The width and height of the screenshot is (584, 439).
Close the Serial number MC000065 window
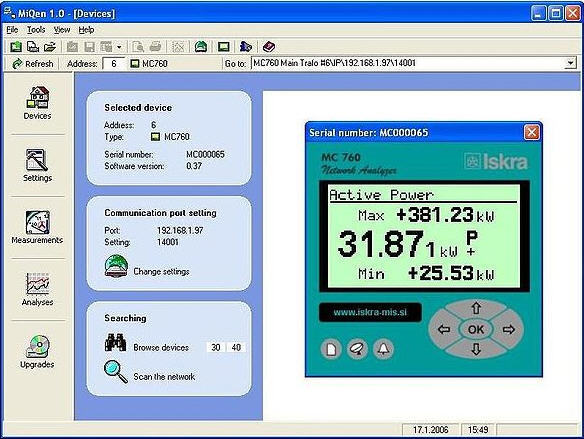(x=531, y=133)
